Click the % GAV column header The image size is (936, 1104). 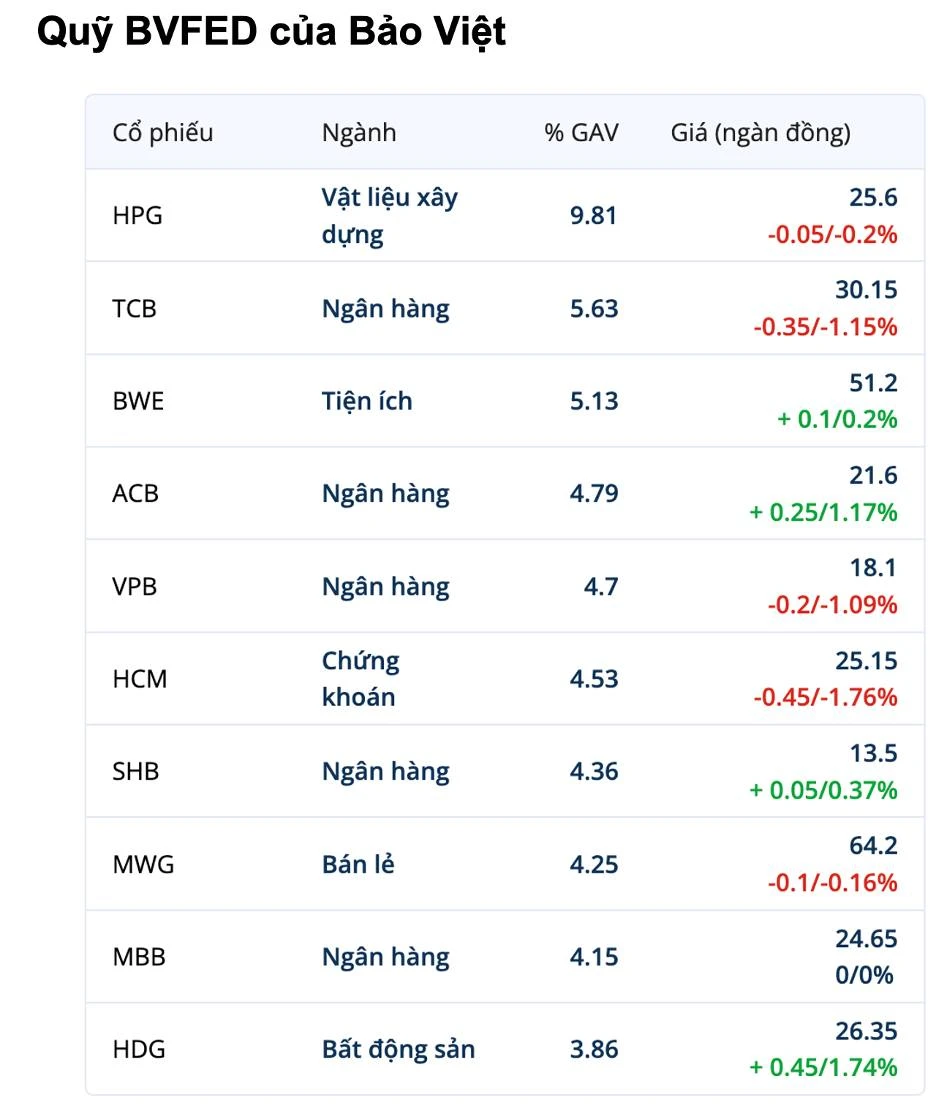tap(581, 132)
